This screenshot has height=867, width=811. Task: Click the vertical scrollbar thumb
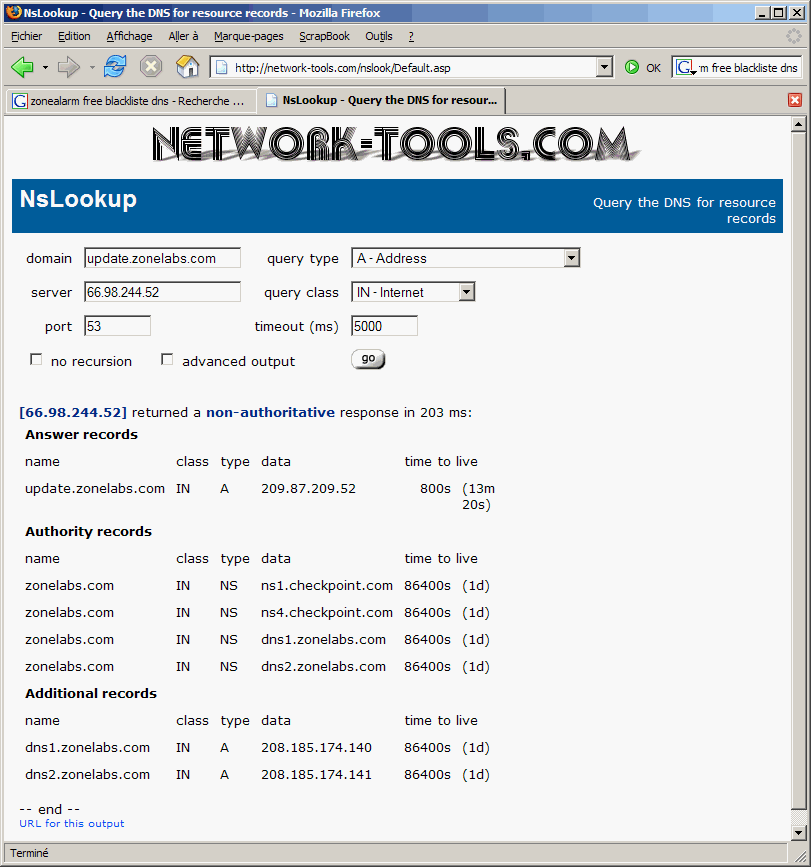click(798, 470)
